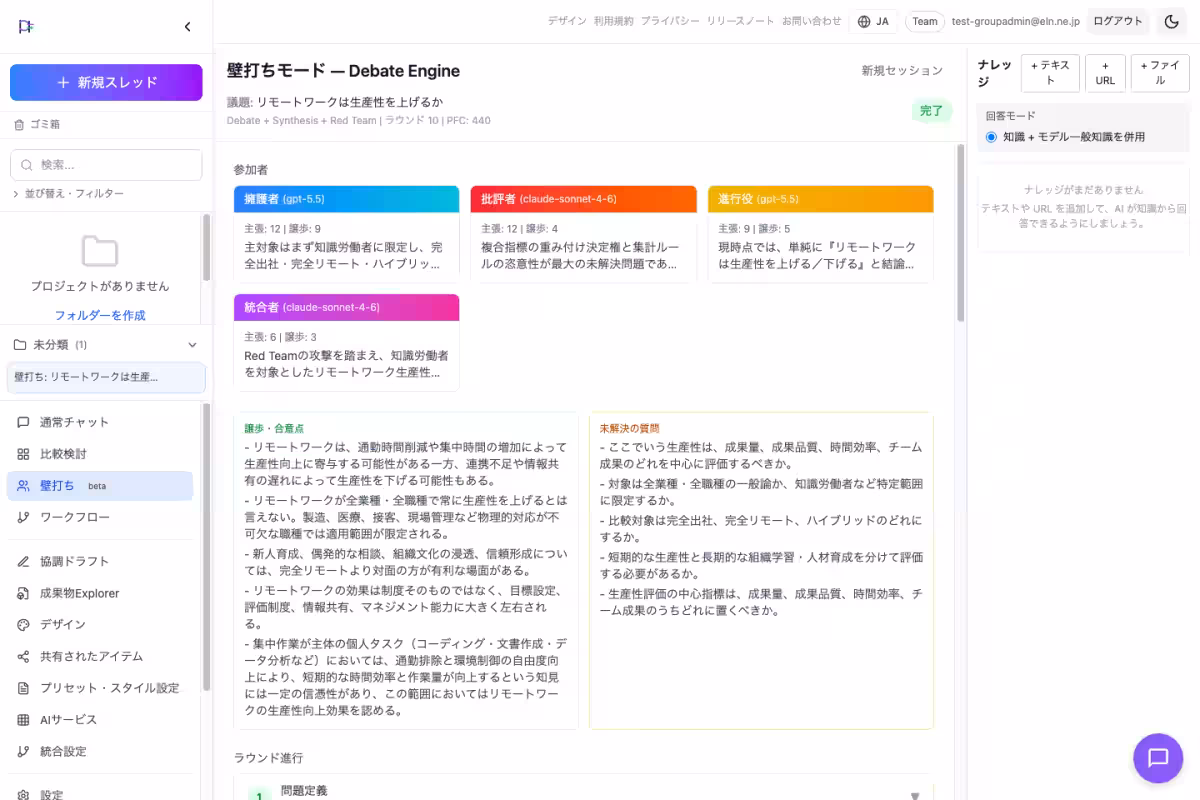
Task: Click 新規セッション button
Action: tap(902, 71)
